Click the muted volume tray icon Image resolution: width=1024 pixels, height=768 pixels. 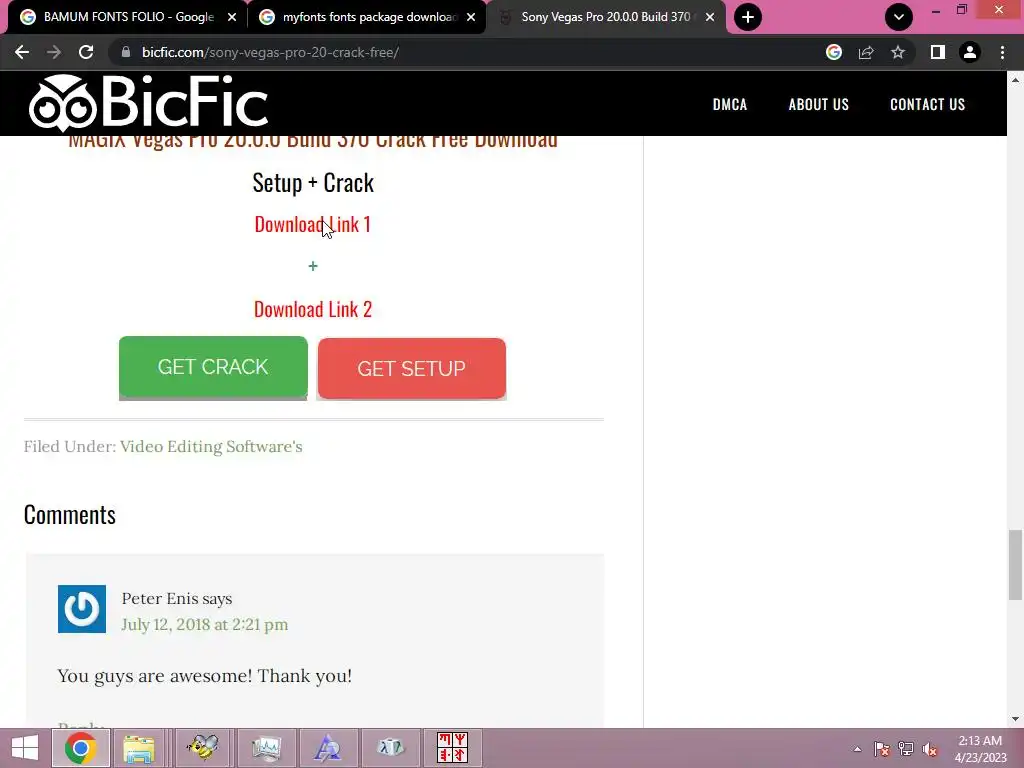tap(930, 749)
